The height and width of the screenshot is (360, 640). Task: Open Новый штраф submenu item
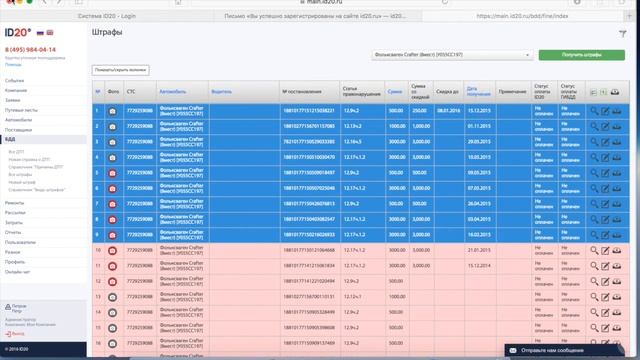coord(22,182)
